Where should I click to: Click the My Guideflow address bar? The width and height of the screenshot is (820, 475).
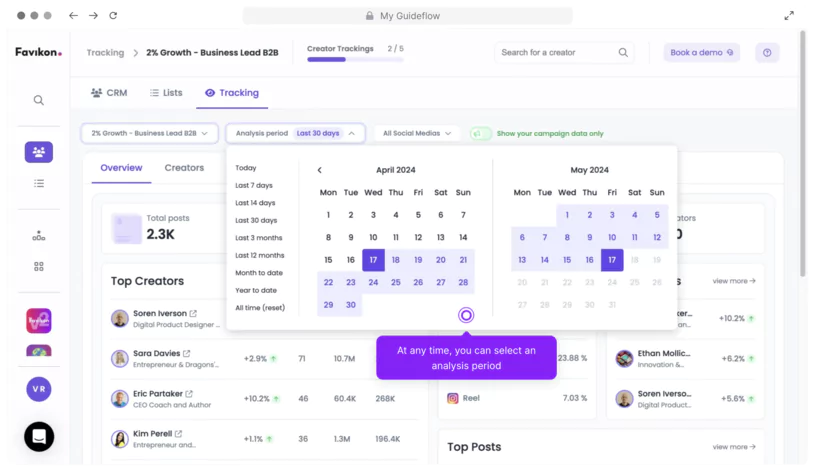[407, 16]
